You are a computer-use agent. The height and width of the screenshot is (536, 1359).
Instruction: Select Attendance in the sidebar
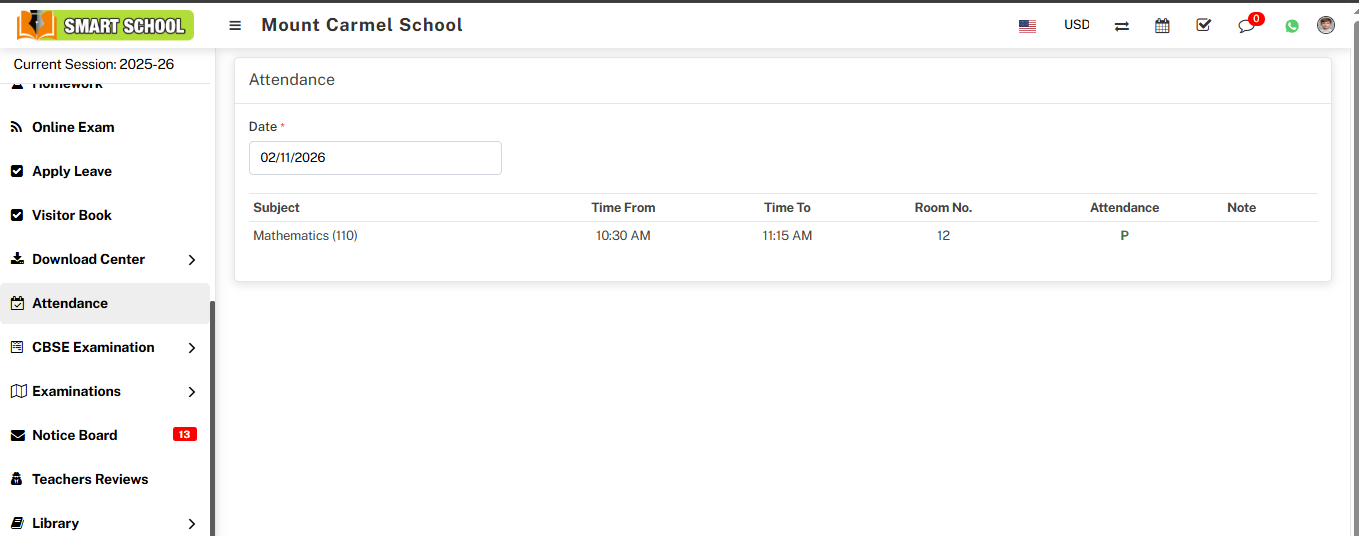click(x=105, y=303)
